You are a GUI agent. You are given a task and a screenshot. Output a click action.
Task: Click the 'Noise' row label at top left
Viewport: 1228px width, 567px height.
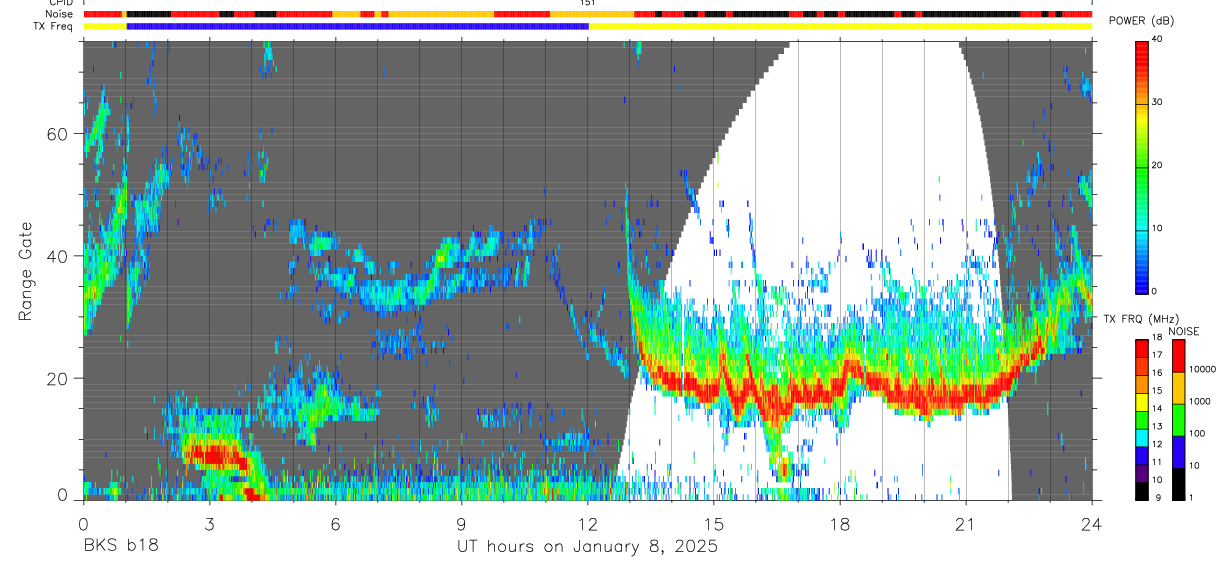60,15
